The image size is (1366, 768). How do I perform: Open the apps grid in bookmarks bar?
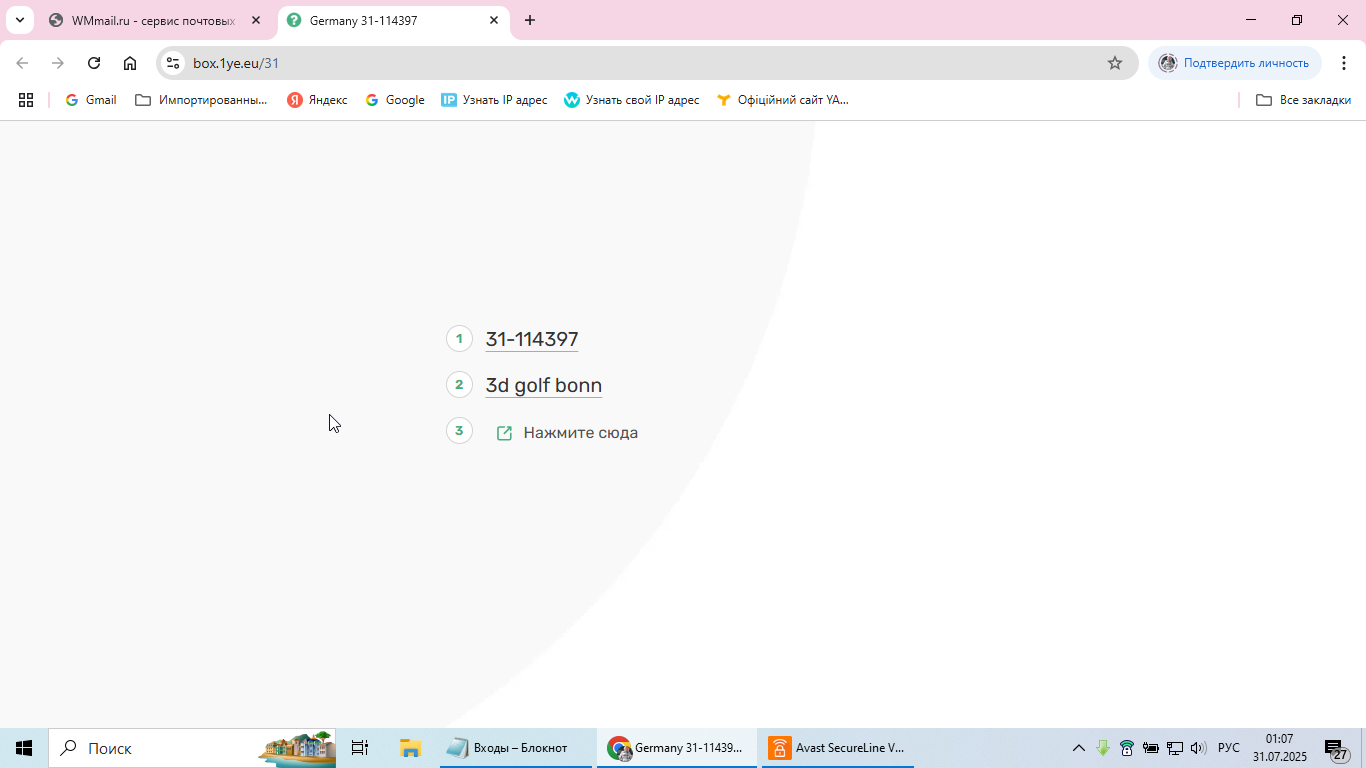click(26, 100)
